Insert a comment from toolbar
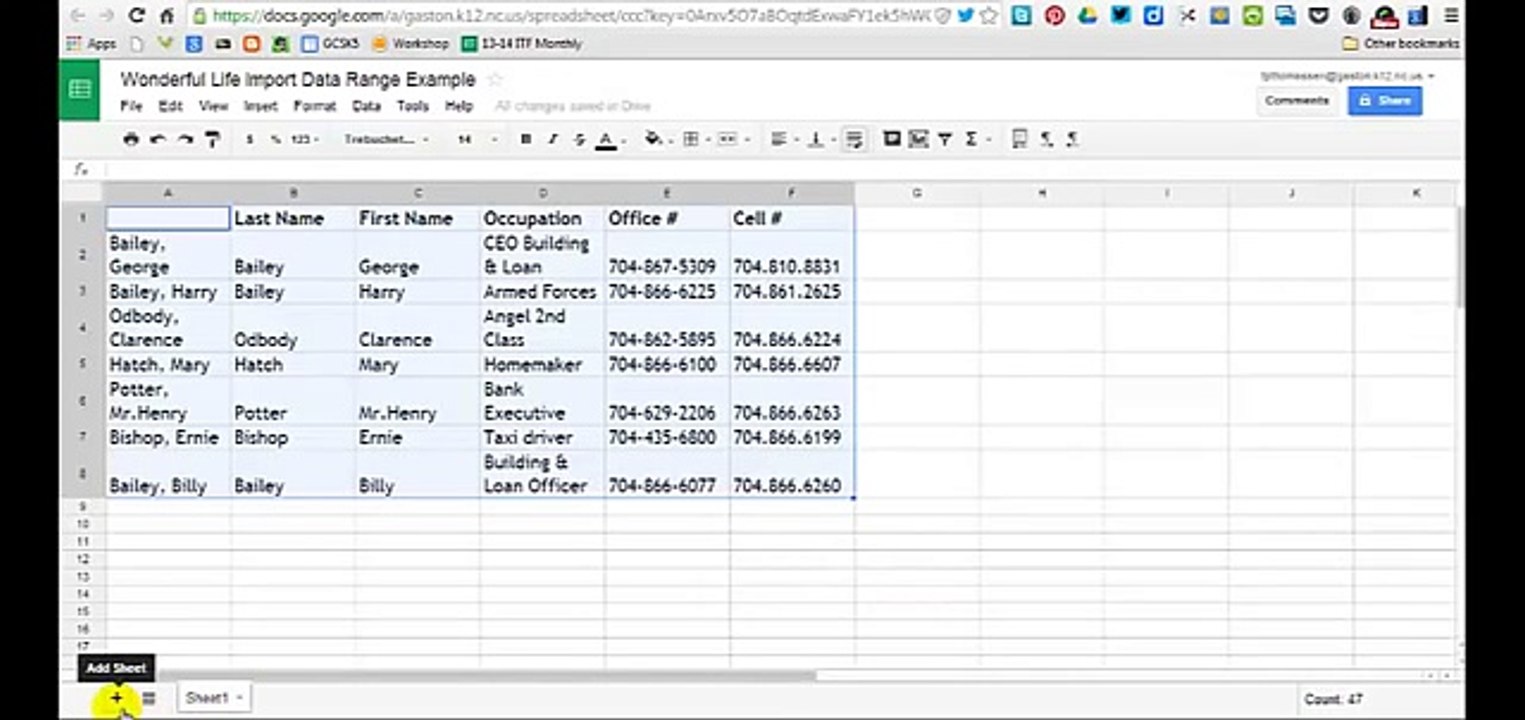The image size is (1525, 720). coord(892,140)
